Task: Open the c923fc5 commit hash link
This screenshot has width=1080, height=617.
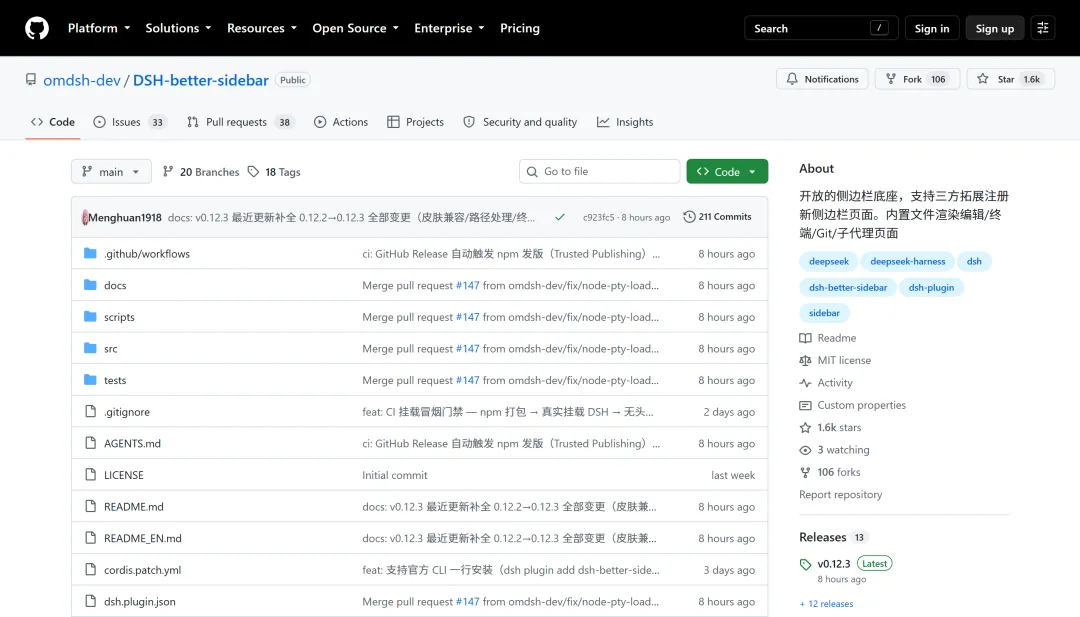Action: click(599, 218)
